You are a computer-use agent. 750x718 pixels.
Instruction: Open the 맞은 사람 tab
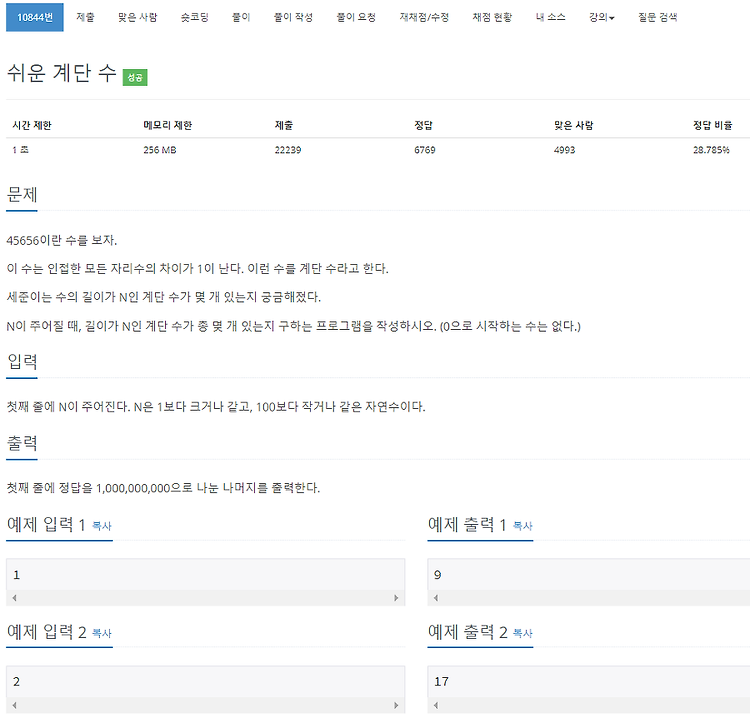(138, 17)
